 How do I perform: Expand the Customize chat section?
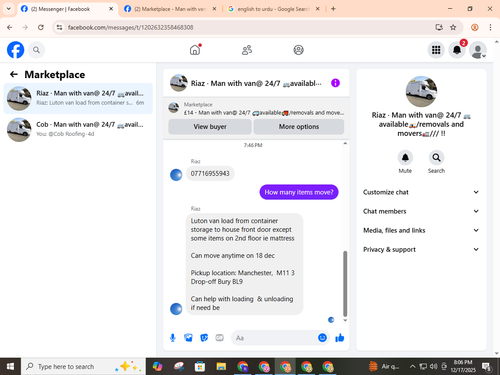pyautogui.click(x=421, y=192)
